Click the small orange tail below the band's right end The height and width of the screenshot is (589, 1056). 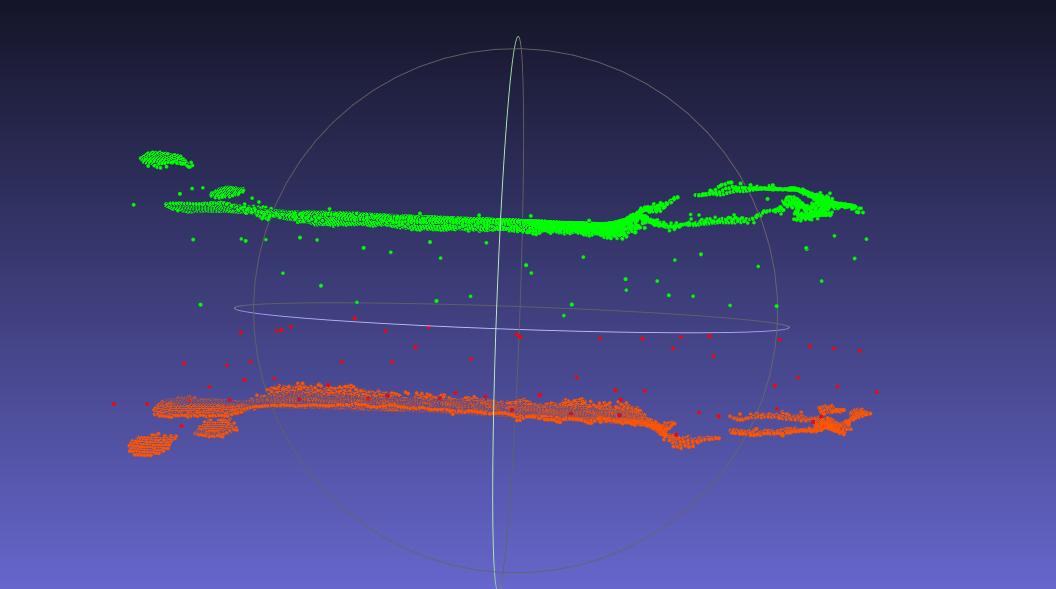tap(695, 439)
